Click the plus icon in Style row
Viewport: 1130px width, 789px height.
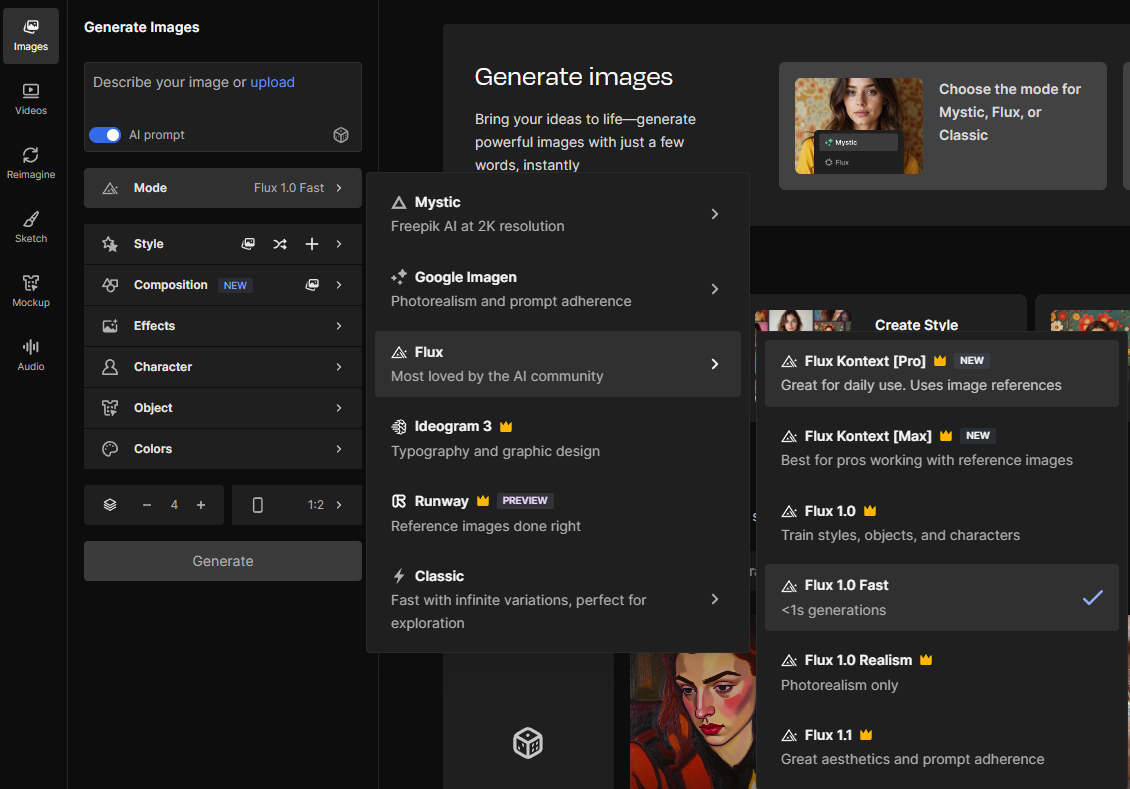click(311, 244)
